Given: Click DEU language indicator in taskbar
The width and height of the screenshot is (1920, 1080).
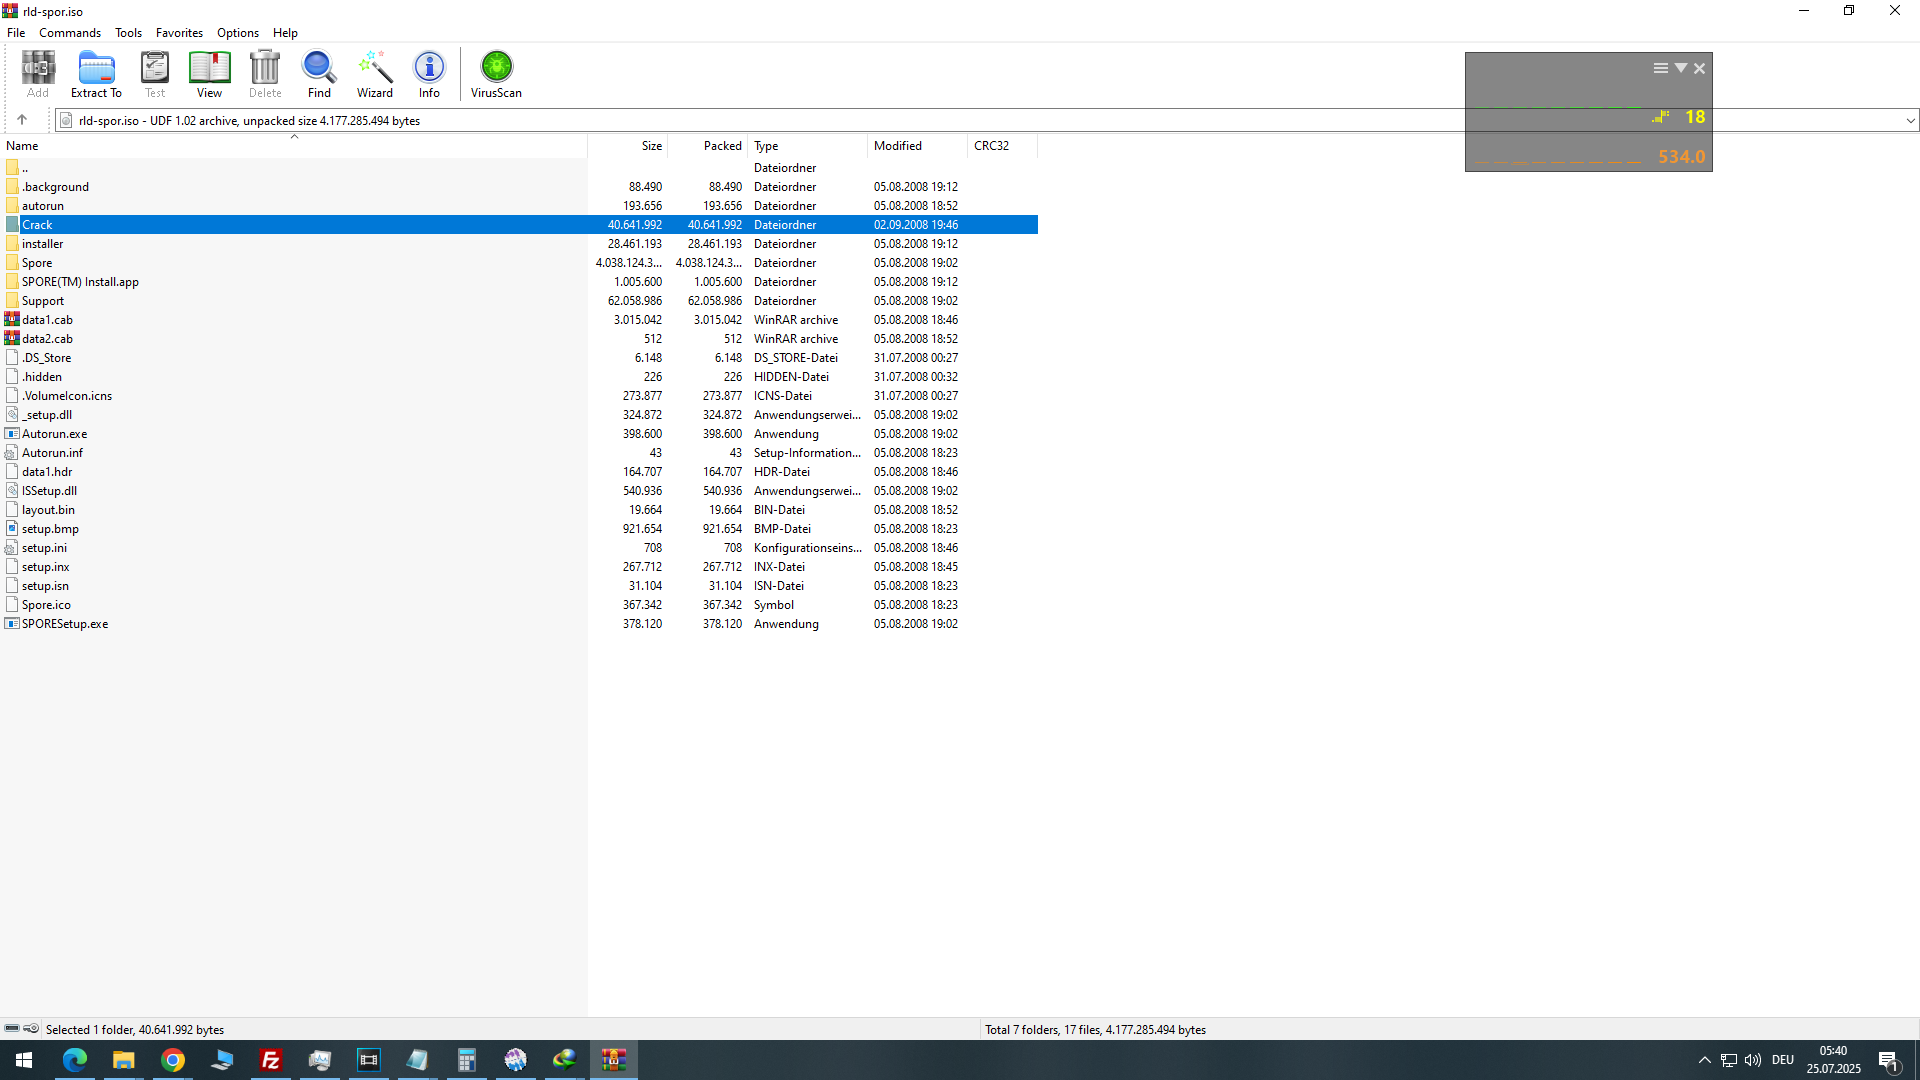Looking at the screenshot, I should tap(1782, 1060).
